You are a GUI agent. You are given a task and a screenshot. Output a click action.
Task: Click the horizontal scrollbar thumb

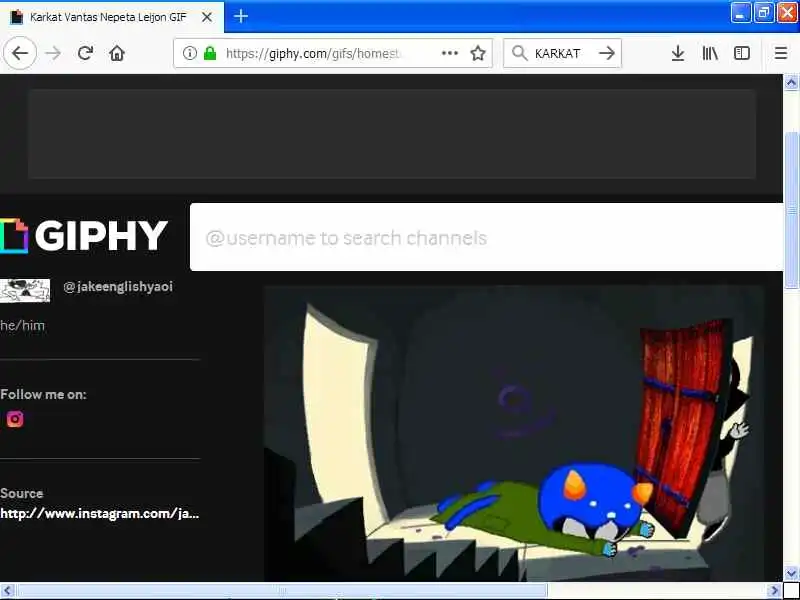coord(282,591)
